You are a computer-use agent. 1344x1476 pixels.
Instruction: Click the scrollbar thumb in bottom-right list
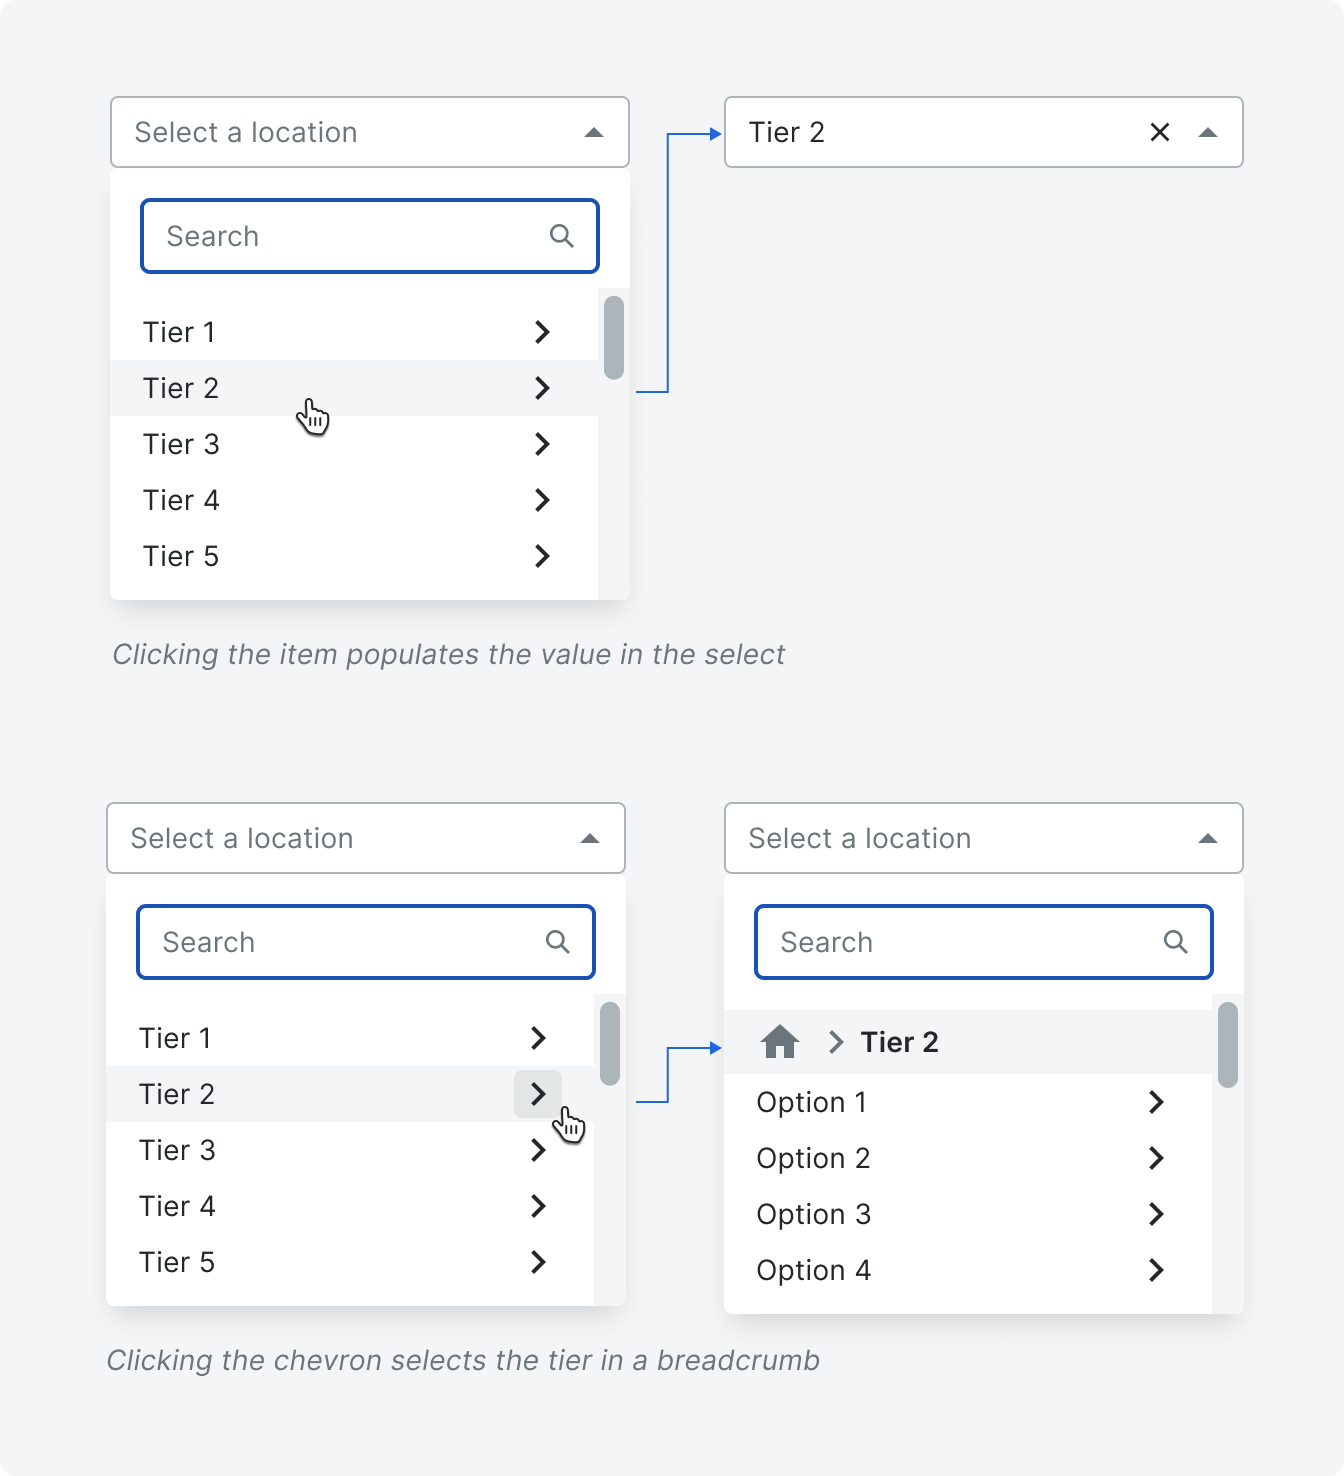click(x=1228, y=1045)
